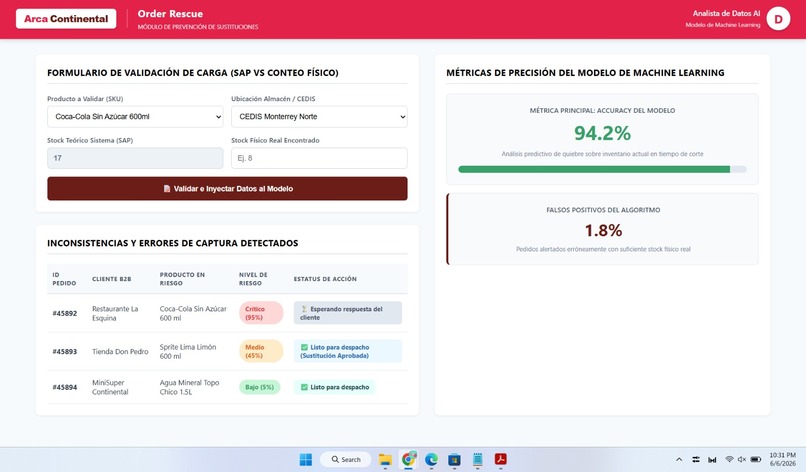
Task: Click table product Coca-Cola Sin Azúcar 600 ml
Action: [x=193, y=313]
